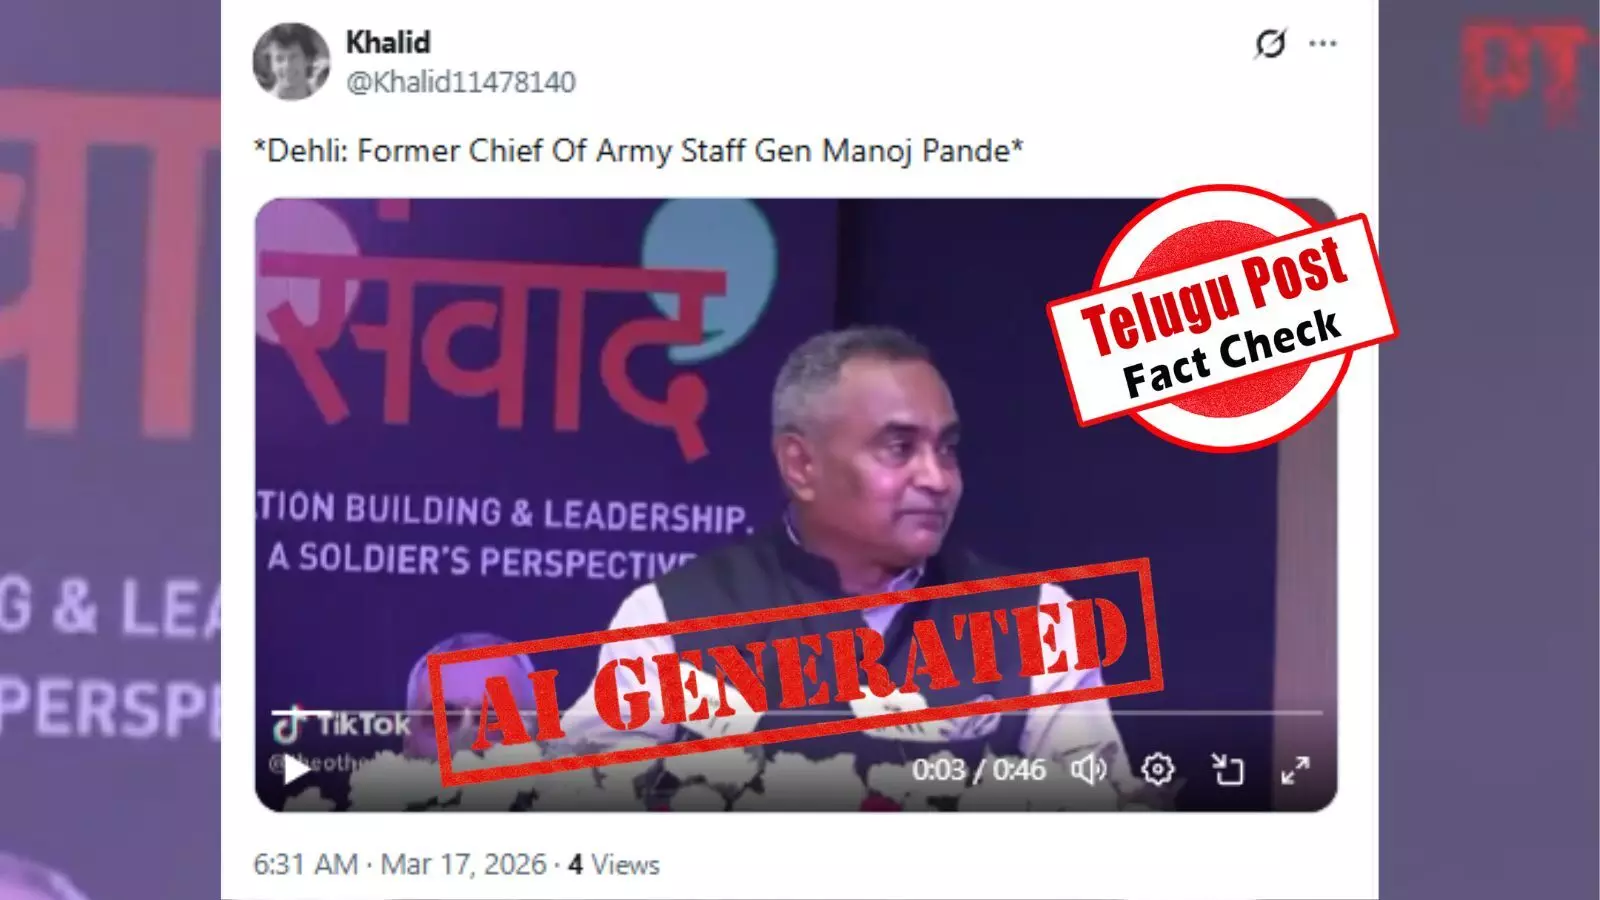Click the Telugu Post Fact Check badge
Image resolution: width=1600 pixels, height=900 pixels.
click(x=1221, y=318)
